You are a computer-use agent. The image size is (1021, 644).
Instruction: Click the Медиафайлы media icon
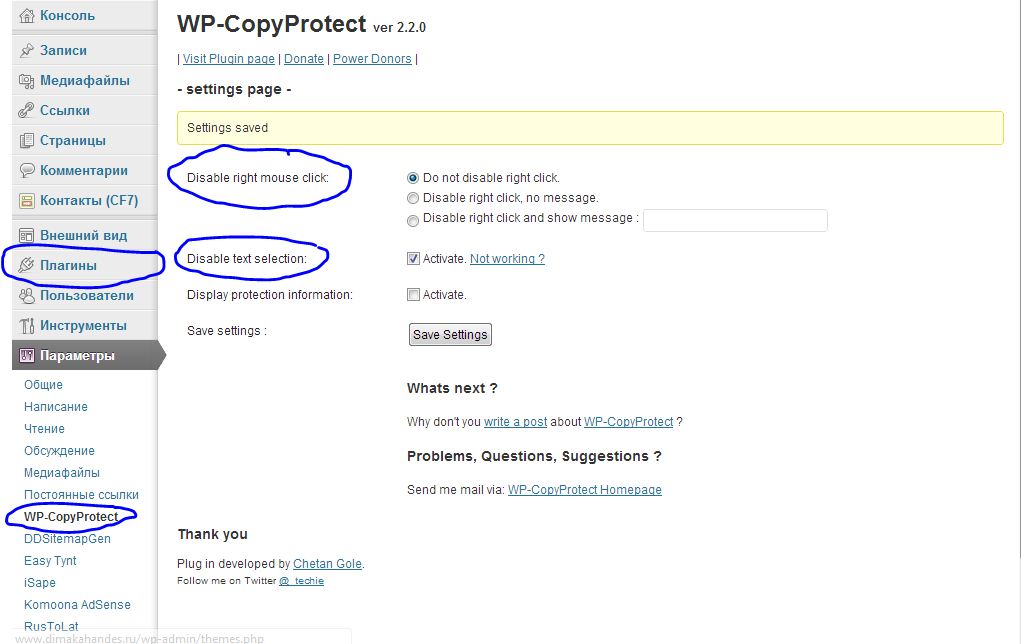pyautogui.click(x=27, y=81)
